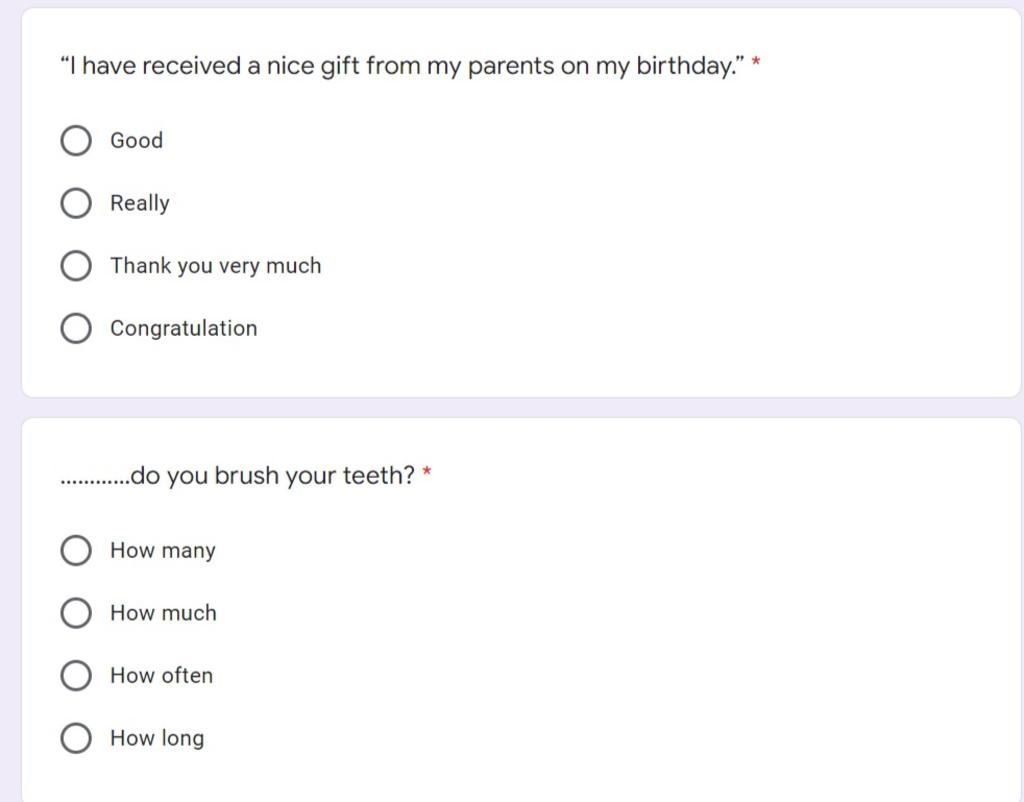The image size is (1024, 802).
Task: Pick the "How long" radio option
Action: (x=76, y=738)
